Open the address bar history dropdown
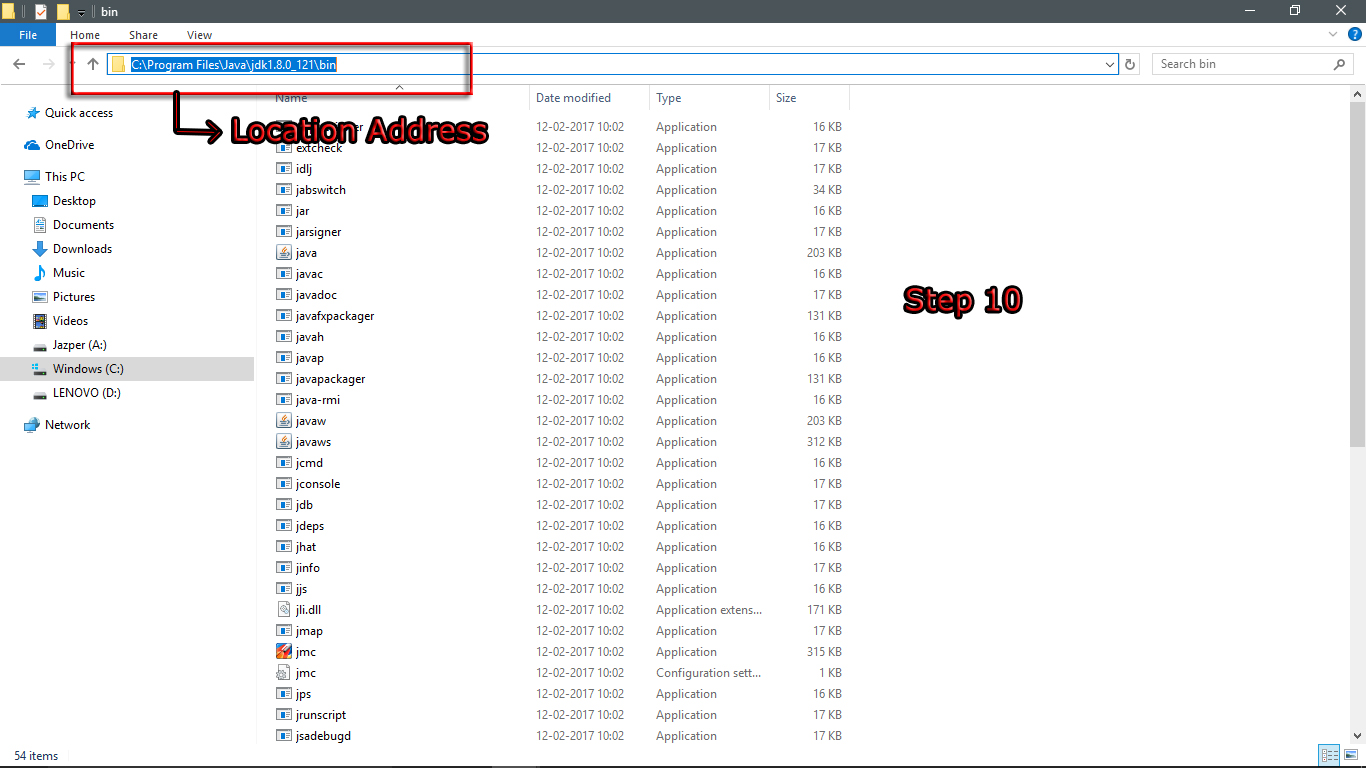 click(x=1109, y=63)
